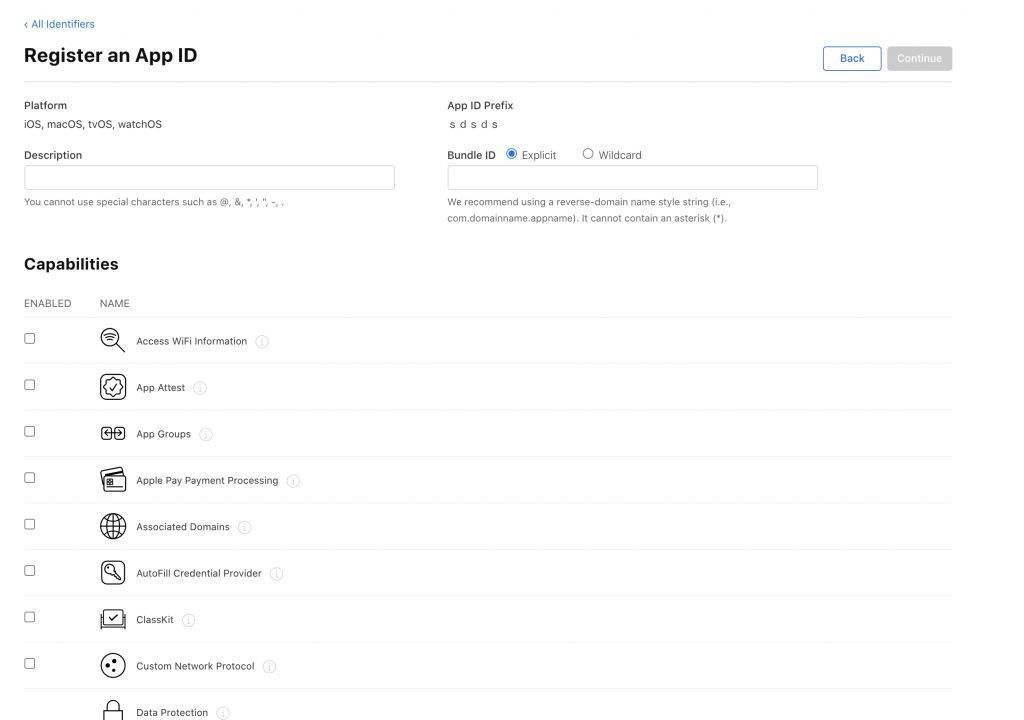Click the Apple Pay Payment Processing card icon
This screenshot has width=1024, height=720.
tap(113, 480)
